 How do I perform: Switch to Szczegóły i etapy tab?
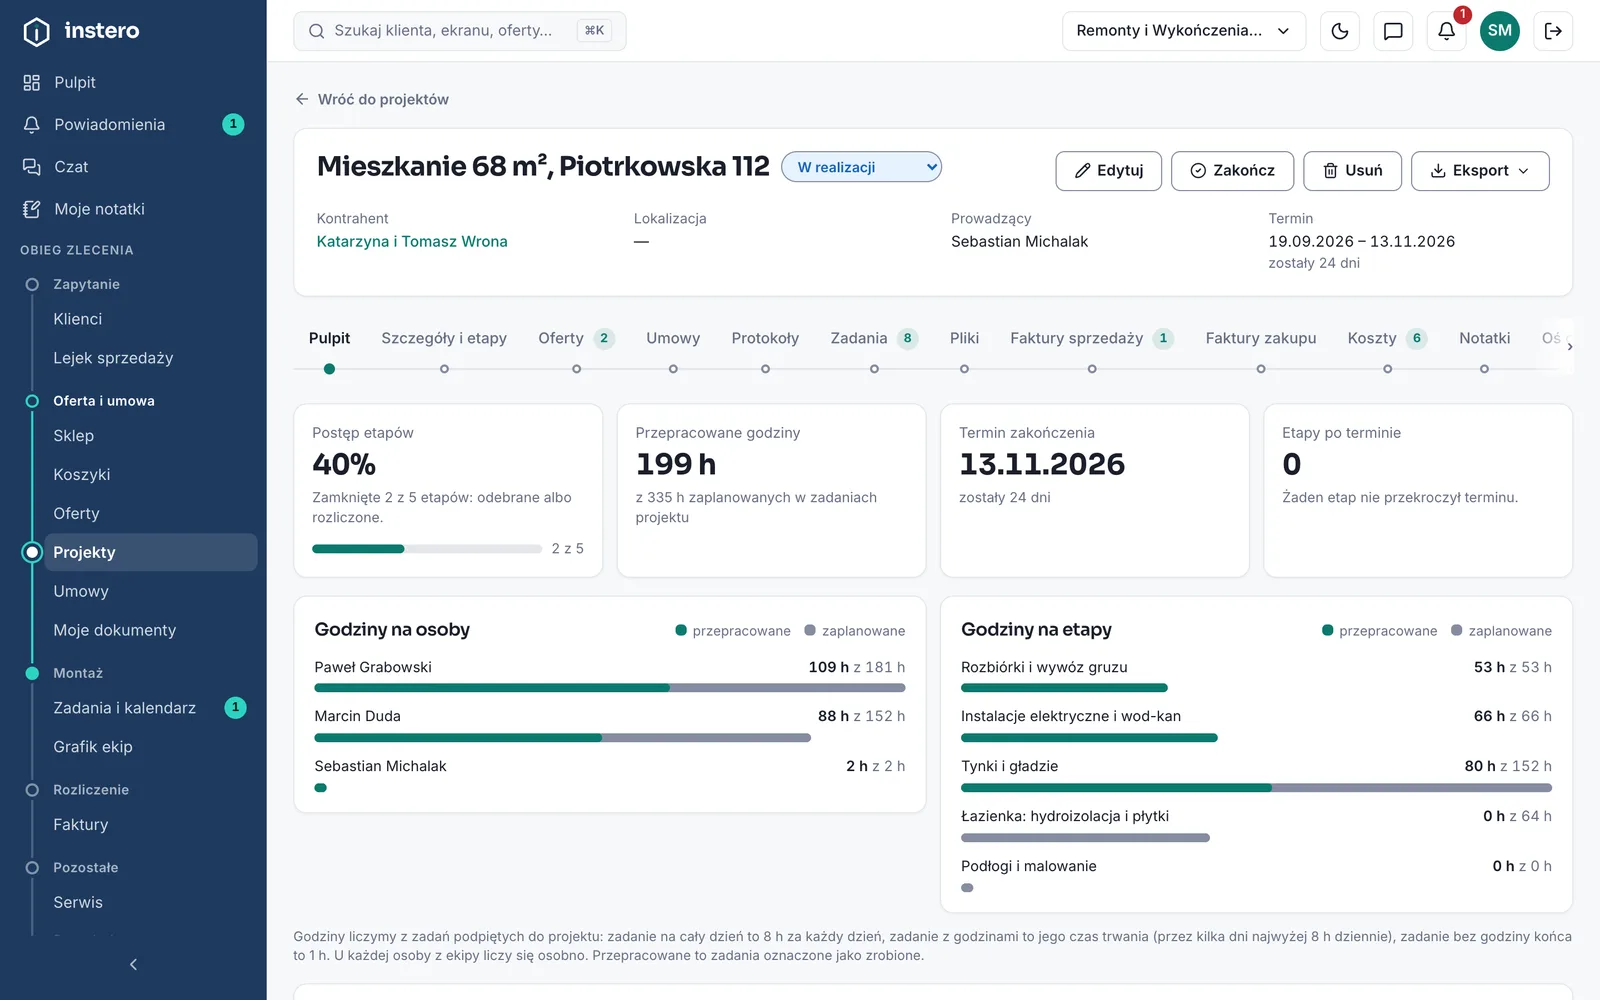[x=444, y=338]
